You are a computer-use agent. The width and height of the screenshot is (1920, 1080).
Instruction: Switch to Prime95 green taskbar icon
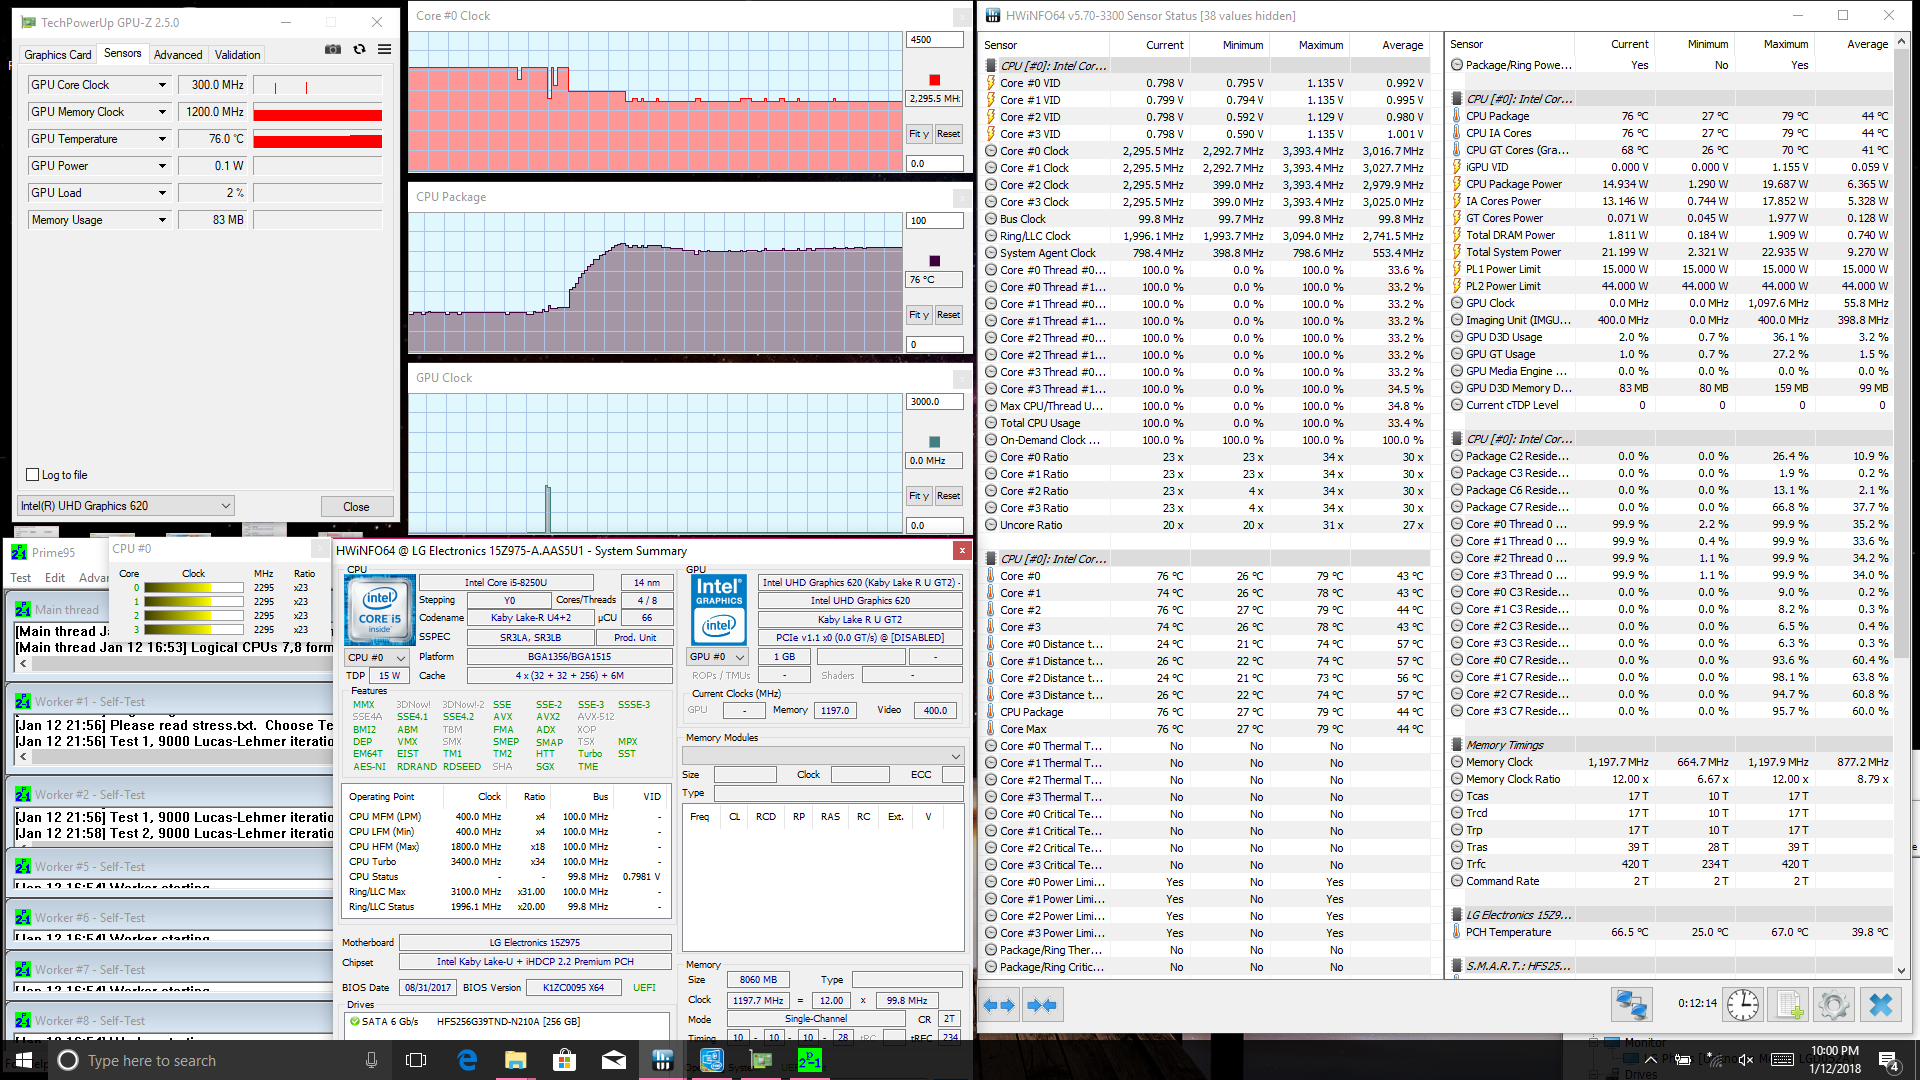coord(809,1060)
